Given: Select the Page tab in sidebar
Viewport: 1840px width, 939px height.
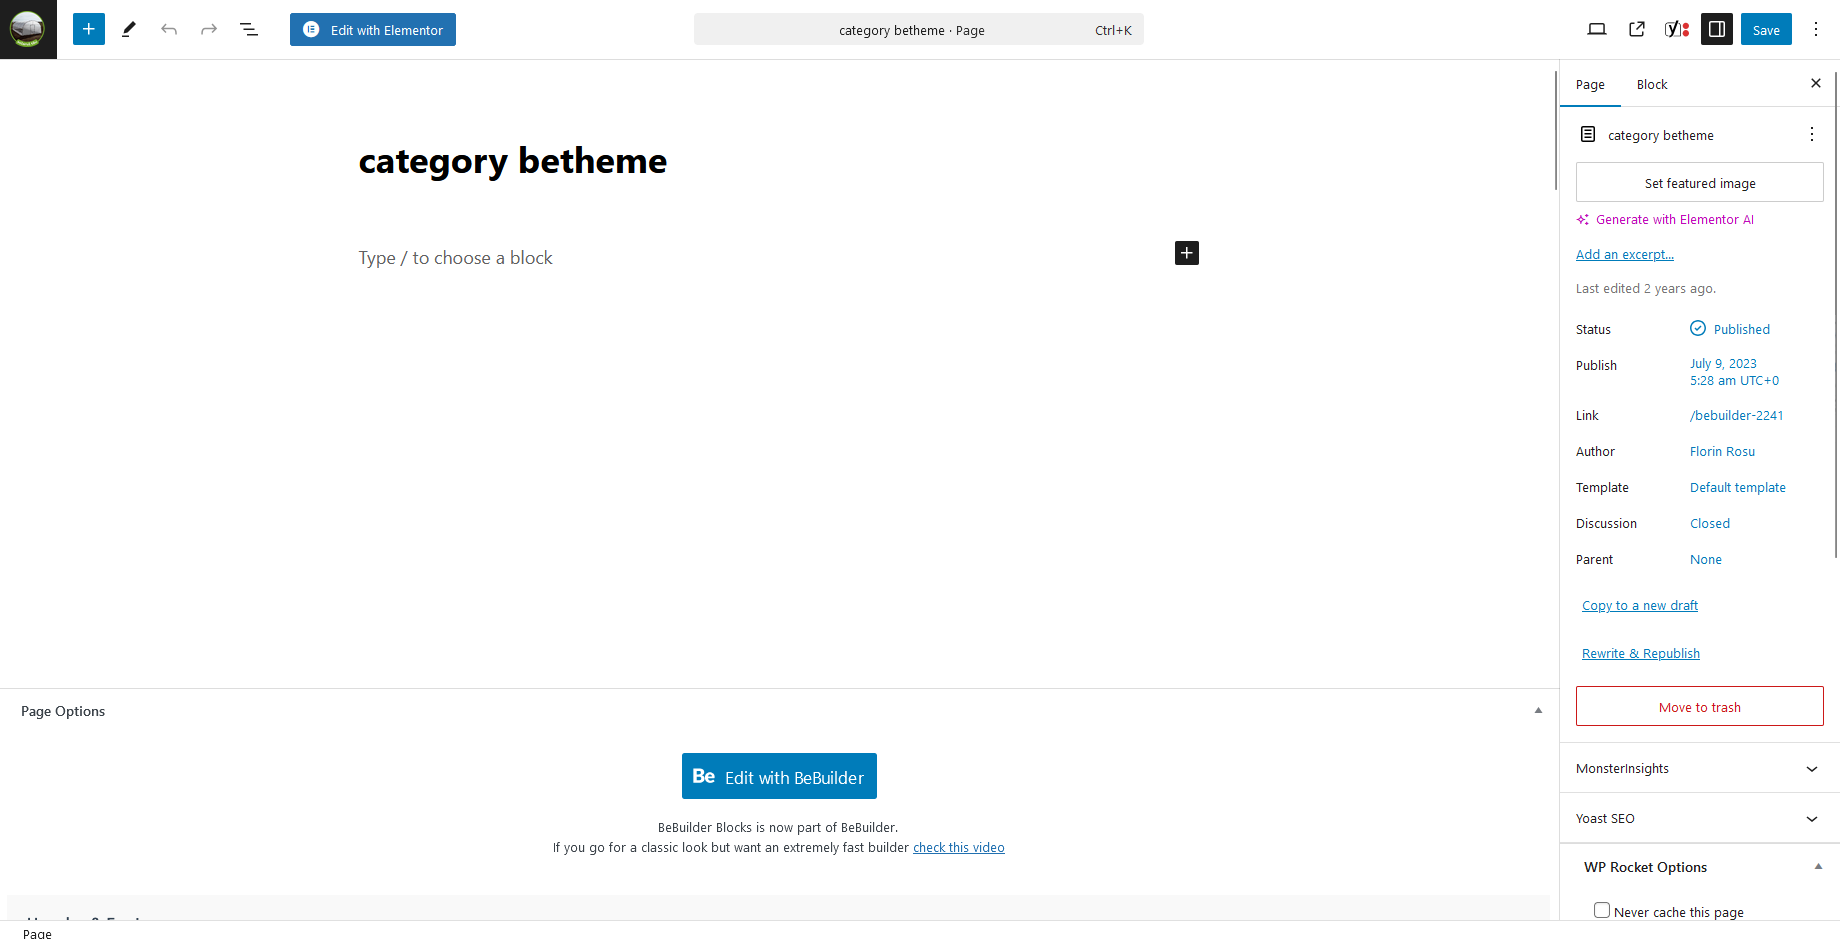Looking at the screenshot, I should 1590,85.
